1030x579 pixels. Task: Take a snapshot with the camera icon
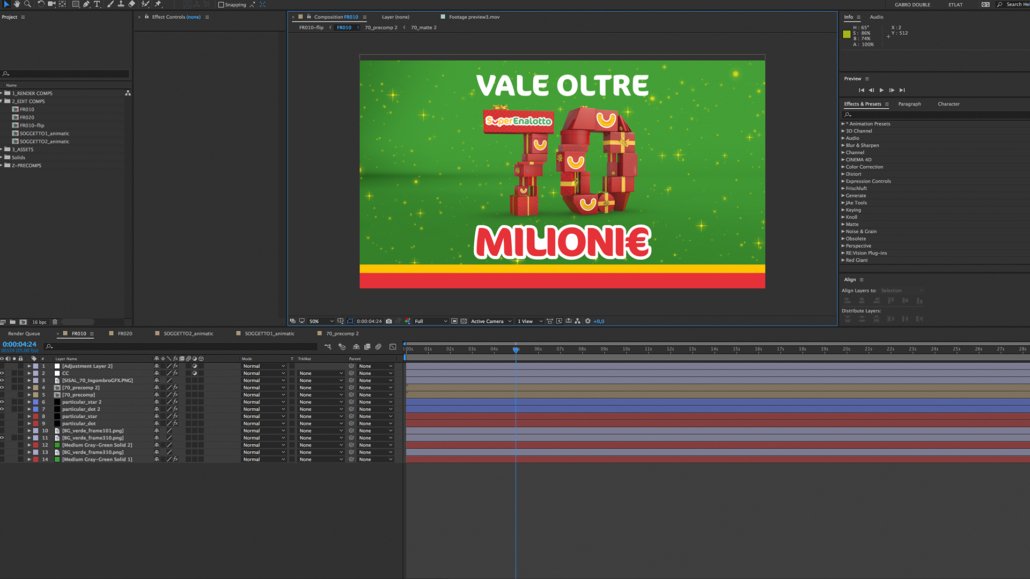[389, 321]
